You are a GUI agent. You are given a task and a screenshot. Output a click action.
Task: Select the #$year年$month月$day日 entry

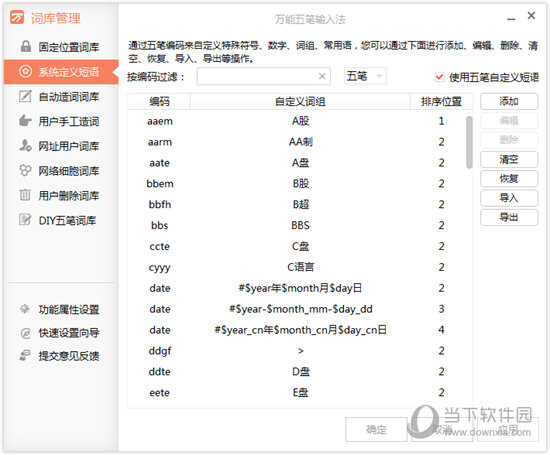pos(297,288)
